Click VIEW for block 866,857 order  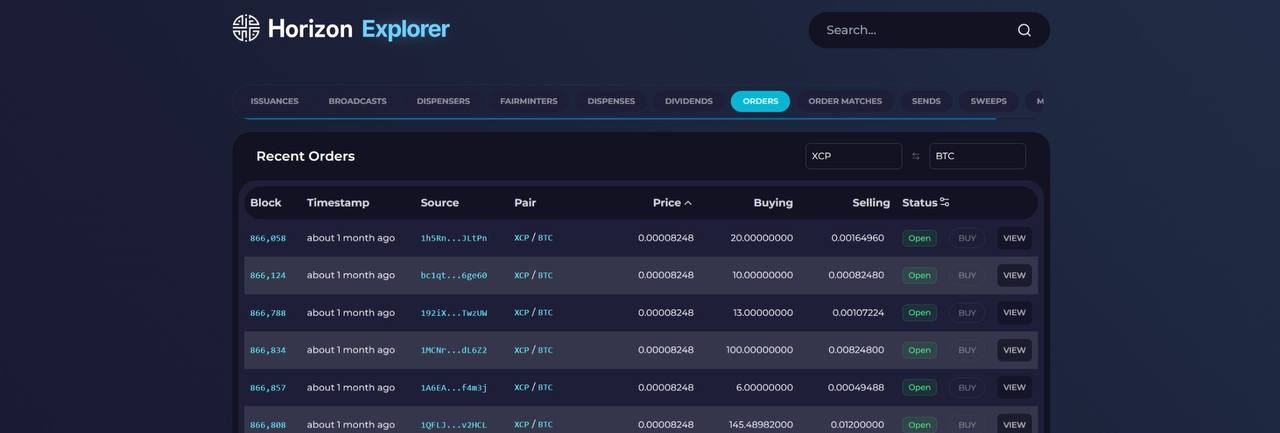(x=1014, y=388)
